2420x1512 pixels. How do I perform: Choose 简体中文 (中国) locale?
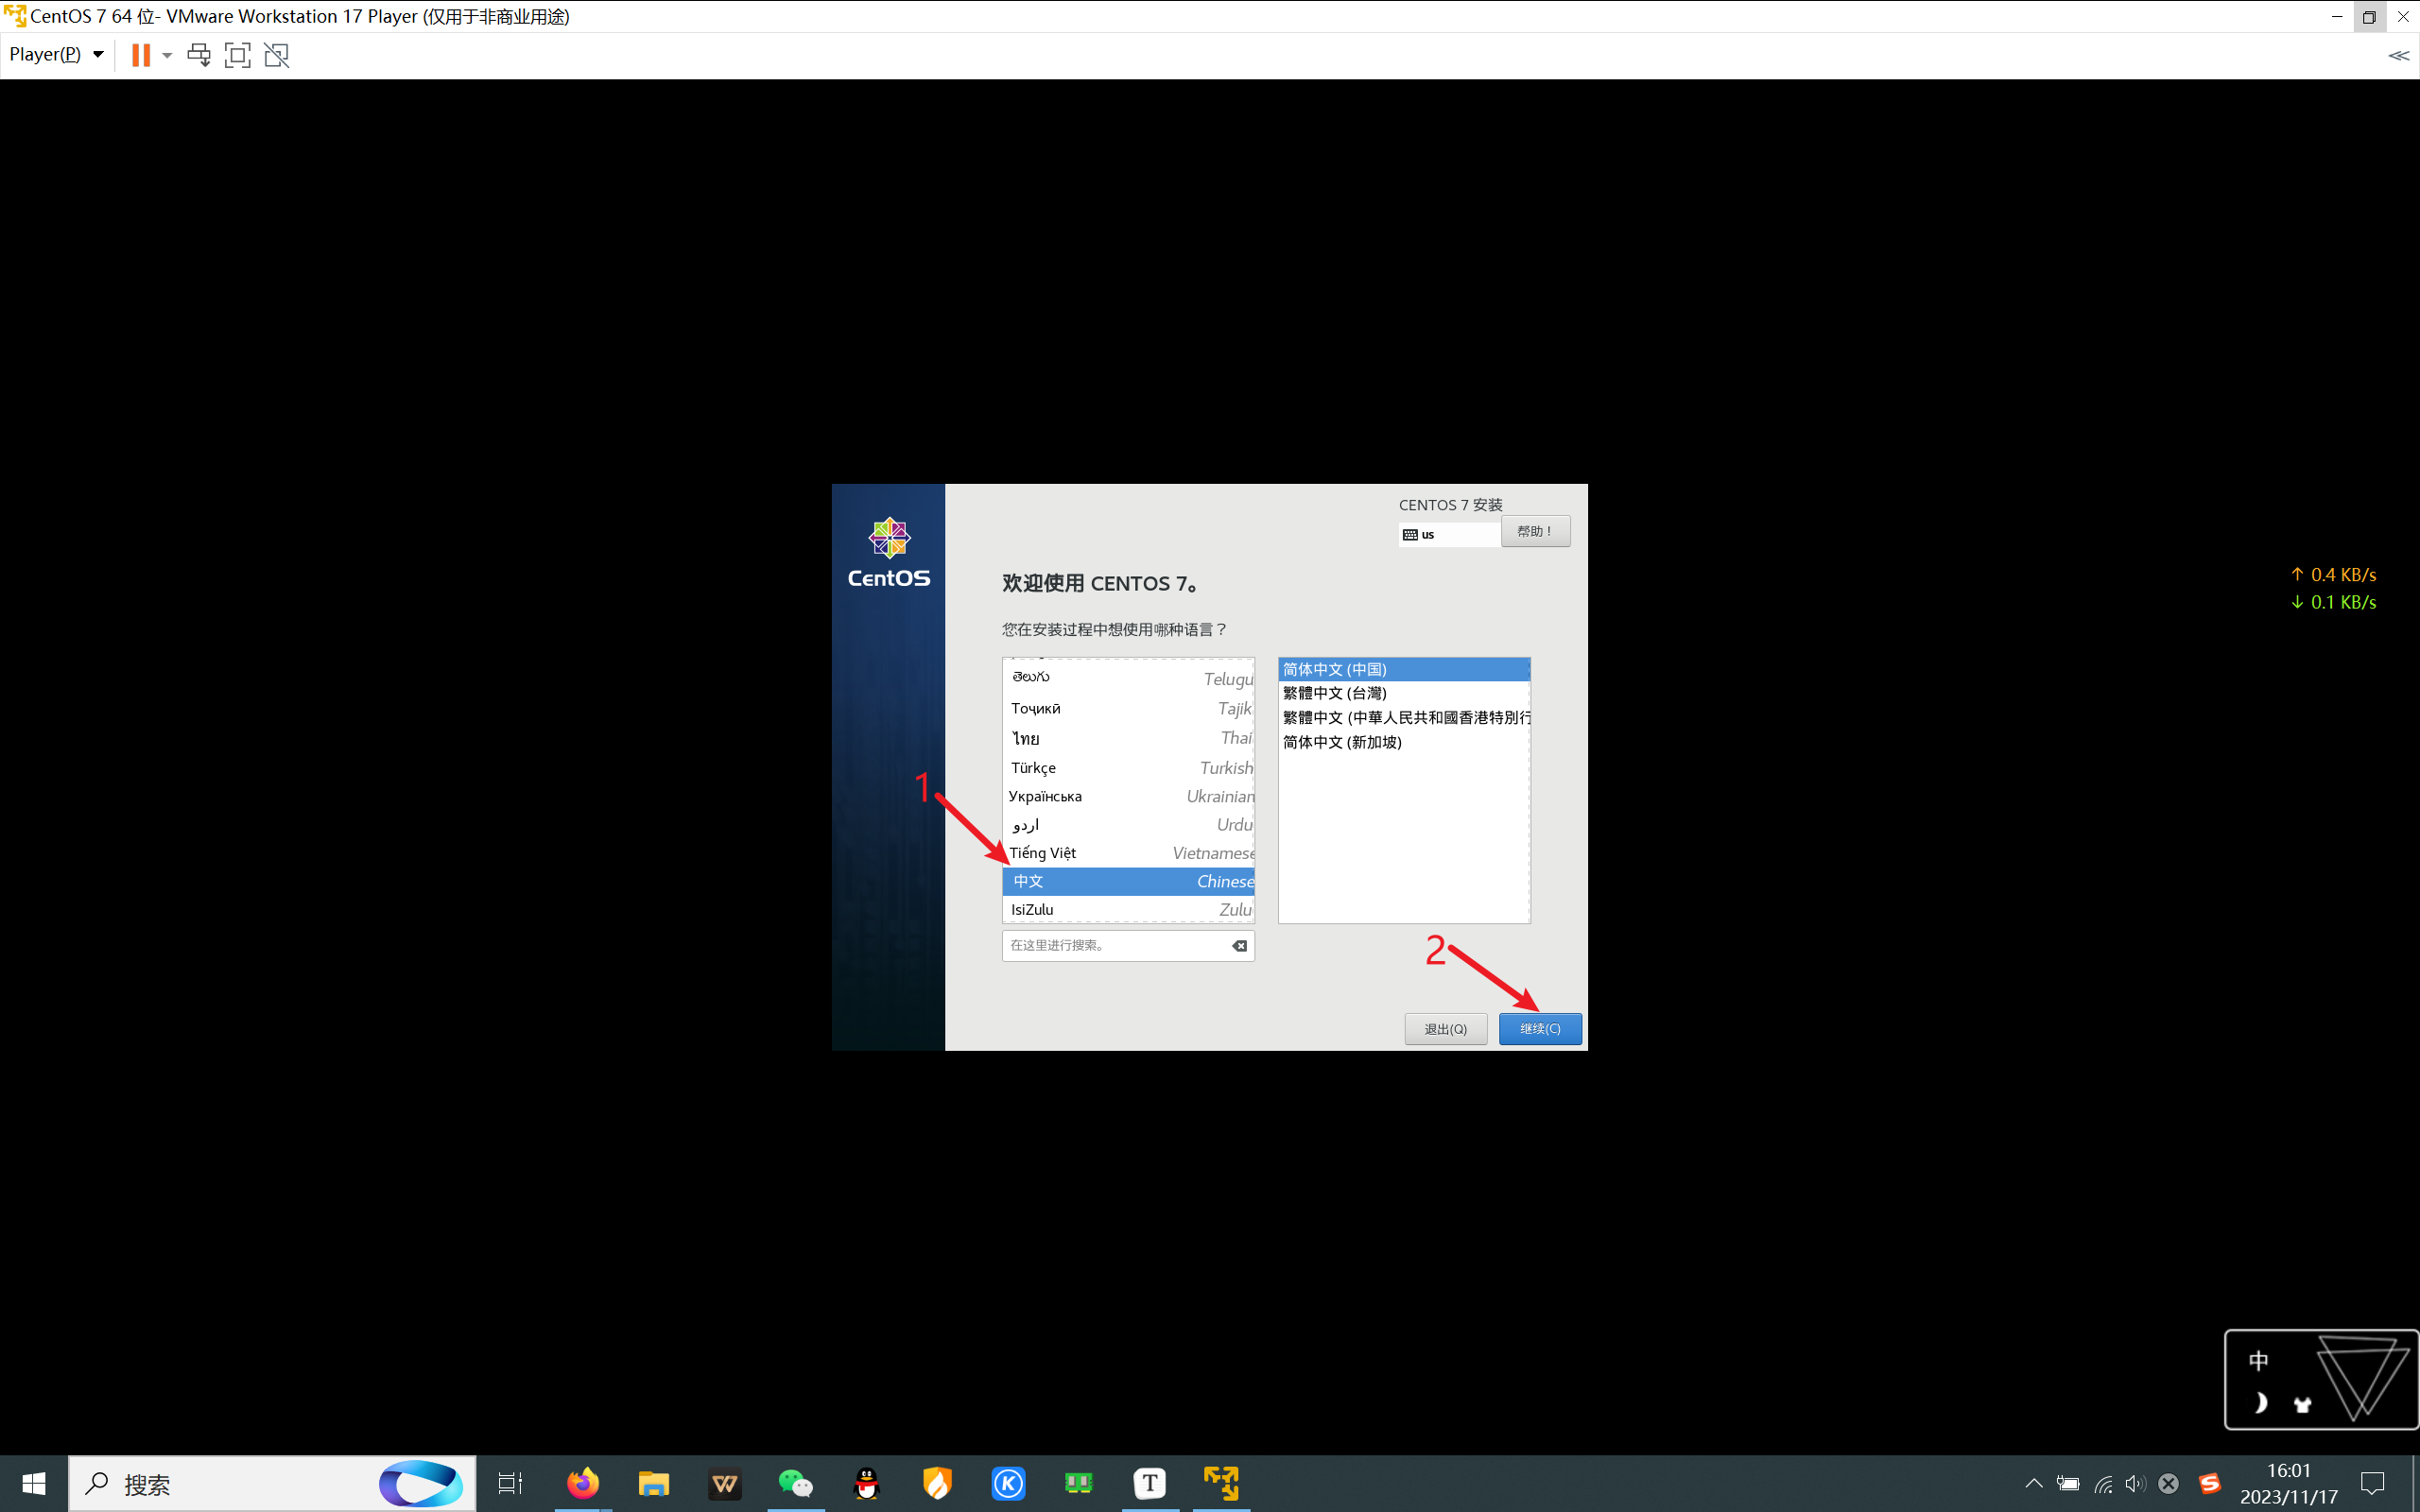coord(1404,669)
